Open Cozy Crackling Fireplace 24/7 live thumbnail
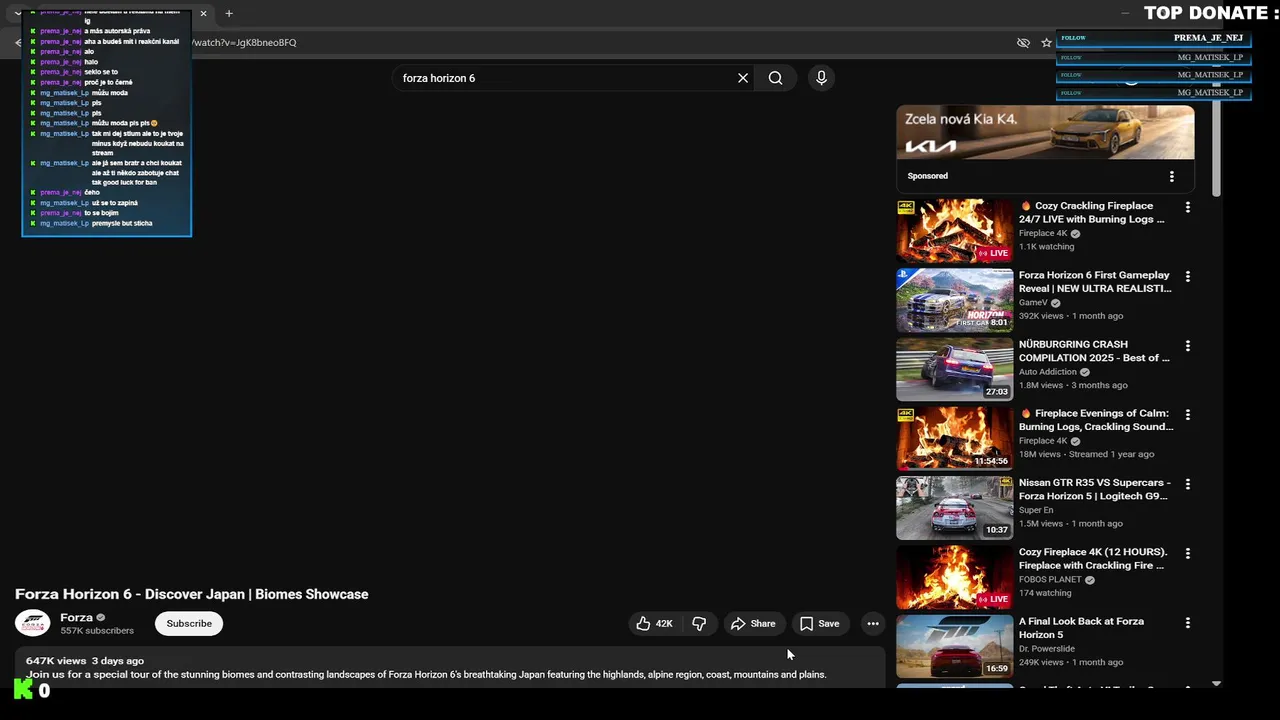1280x720 pixels. coord(955,231)
